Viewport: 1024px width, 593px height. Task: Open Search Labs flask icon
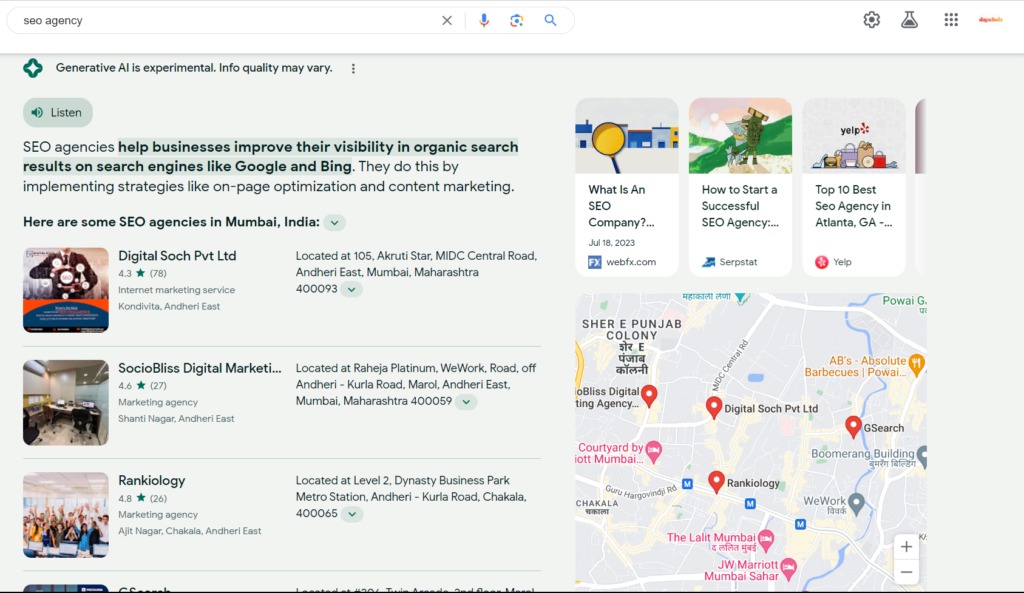(909, 20)
